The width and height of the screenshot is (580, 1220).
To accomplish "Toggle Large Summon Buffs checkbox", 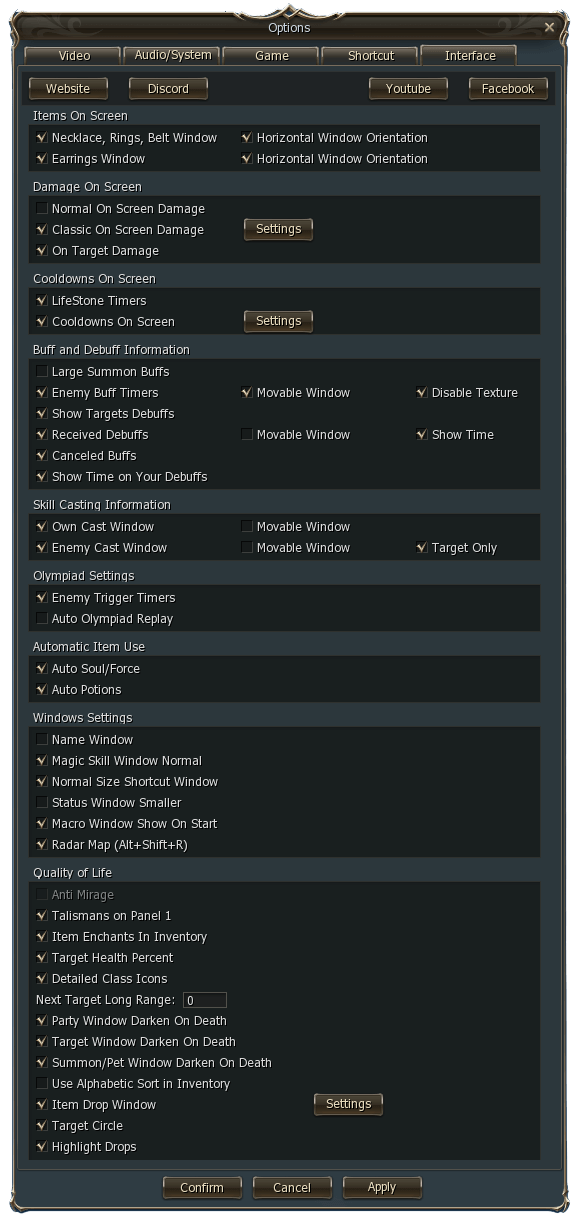I will tap(42, 372).
